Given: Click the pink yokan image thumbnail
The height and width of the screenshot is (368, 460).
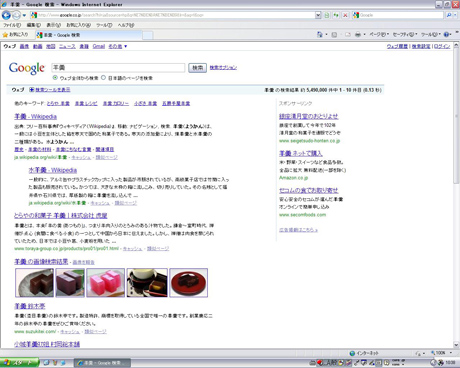Looking at the screenshot, I should tap(106, 283).
